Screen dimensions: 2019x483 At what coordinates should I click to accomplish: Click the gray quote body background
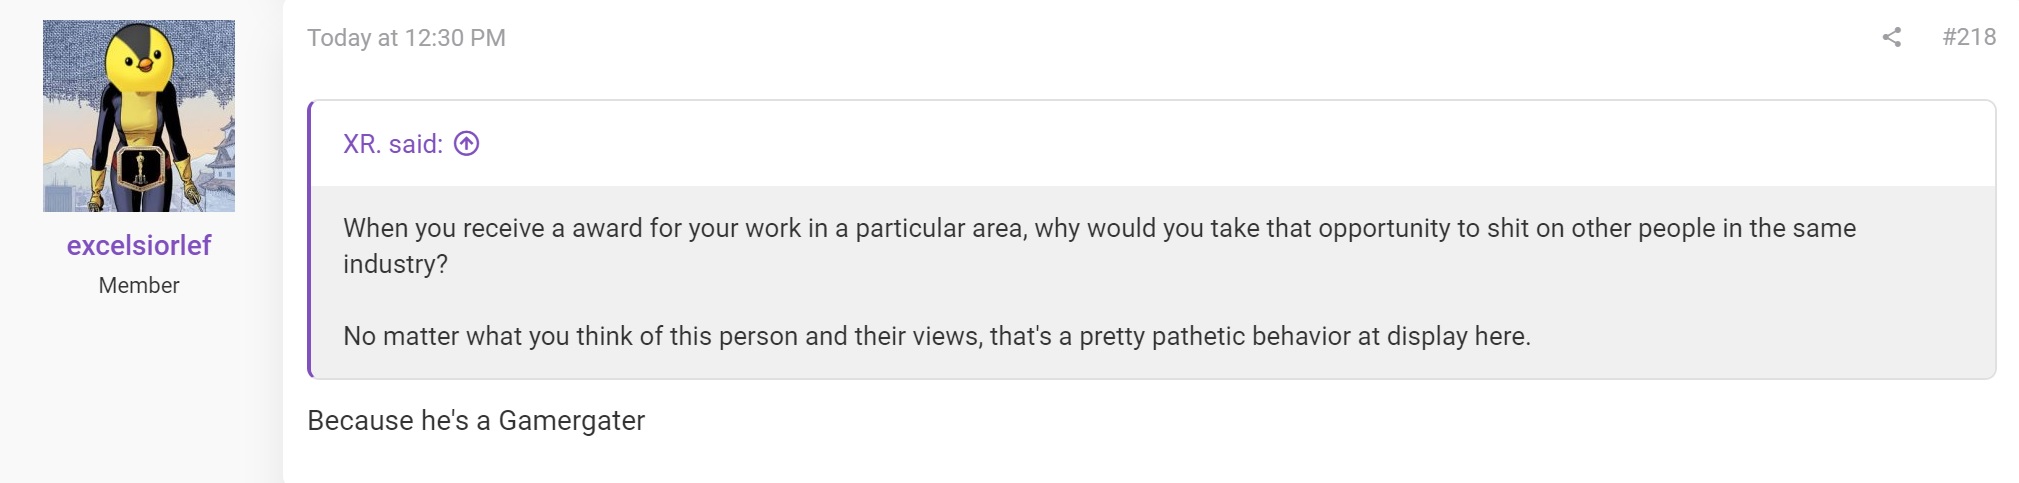(1153, 282)
